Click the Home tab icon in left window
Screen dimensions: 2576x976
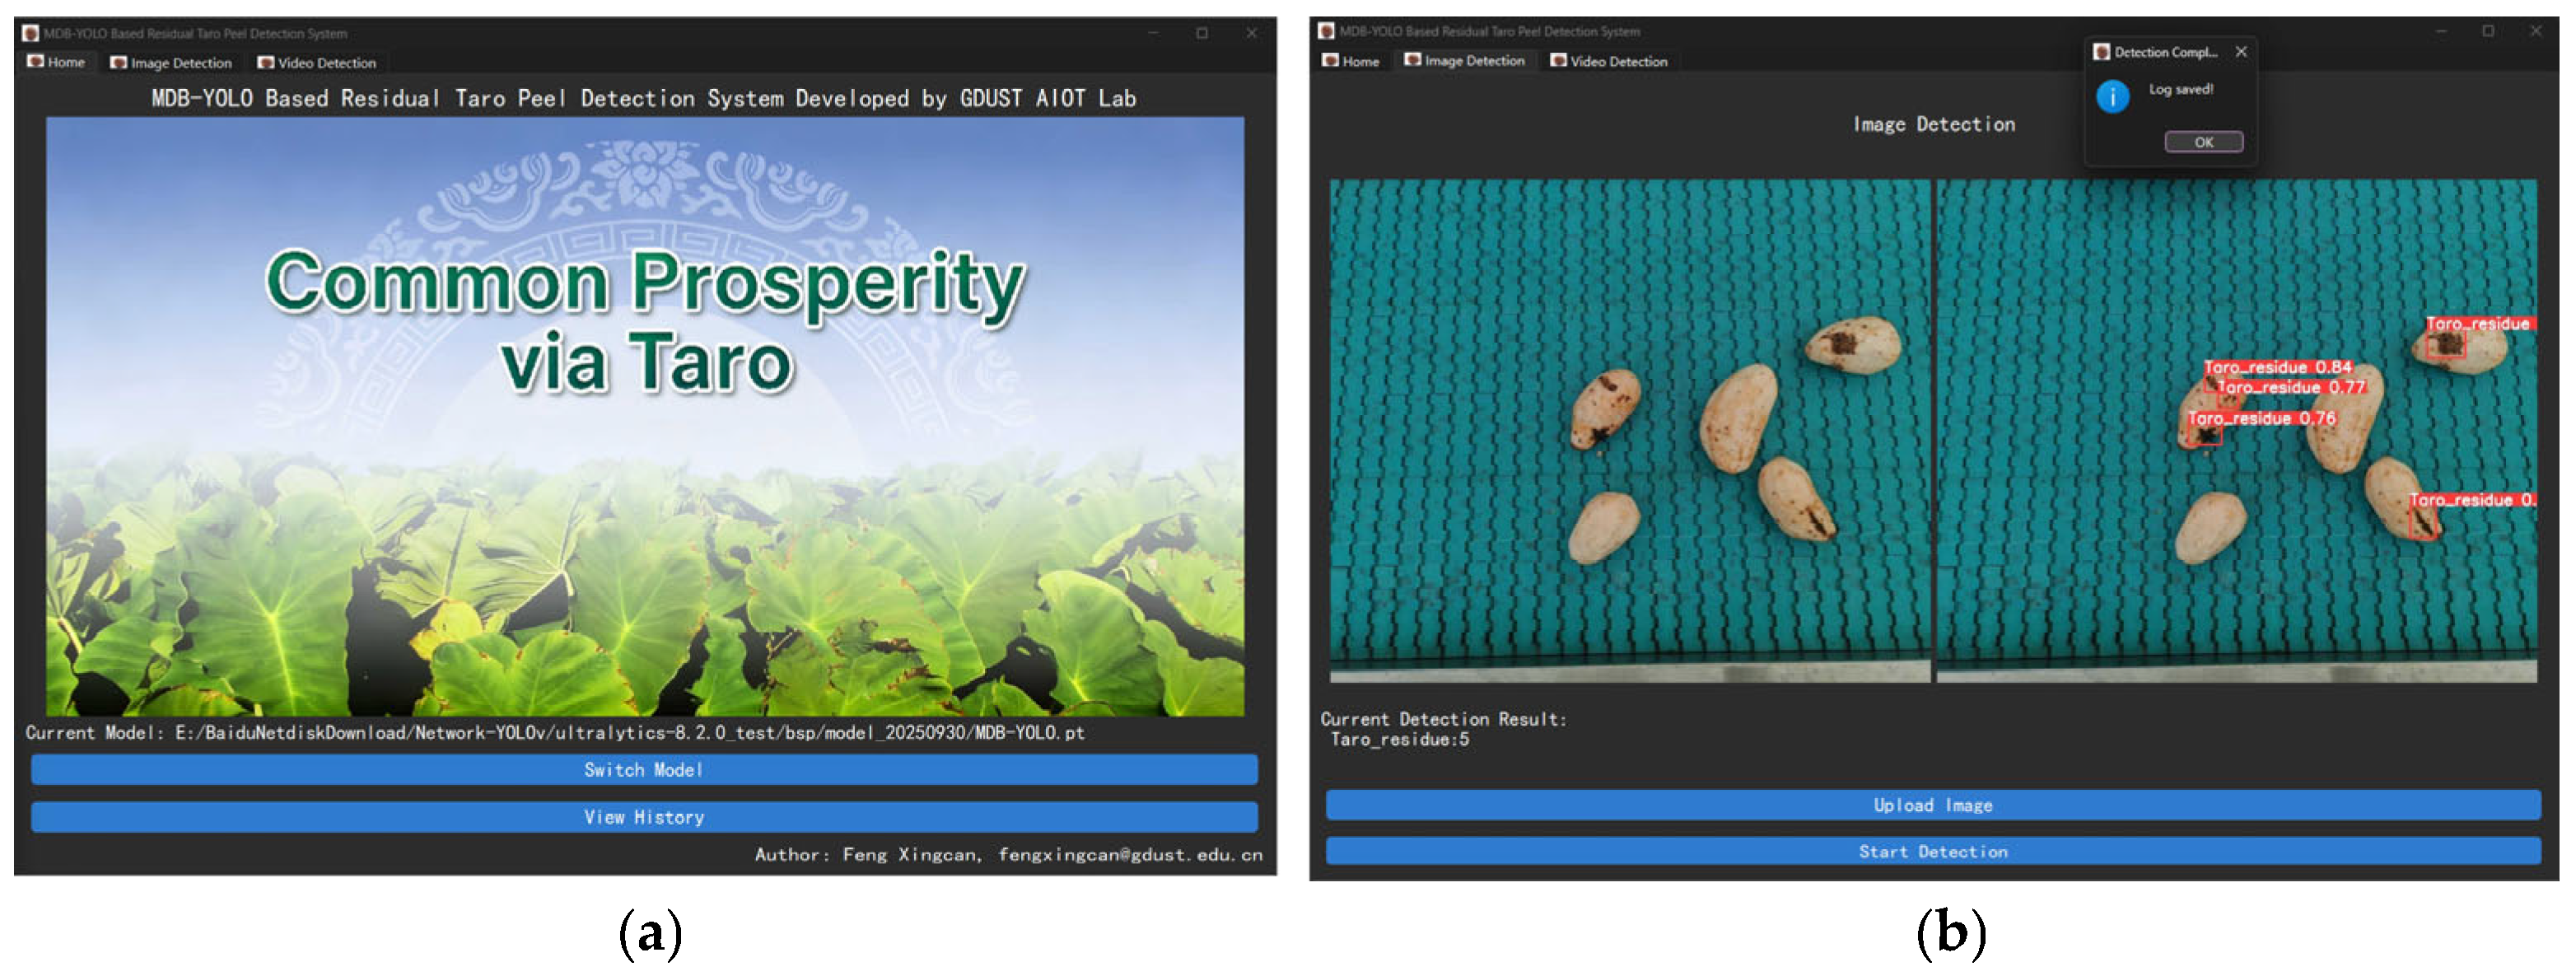36,62
